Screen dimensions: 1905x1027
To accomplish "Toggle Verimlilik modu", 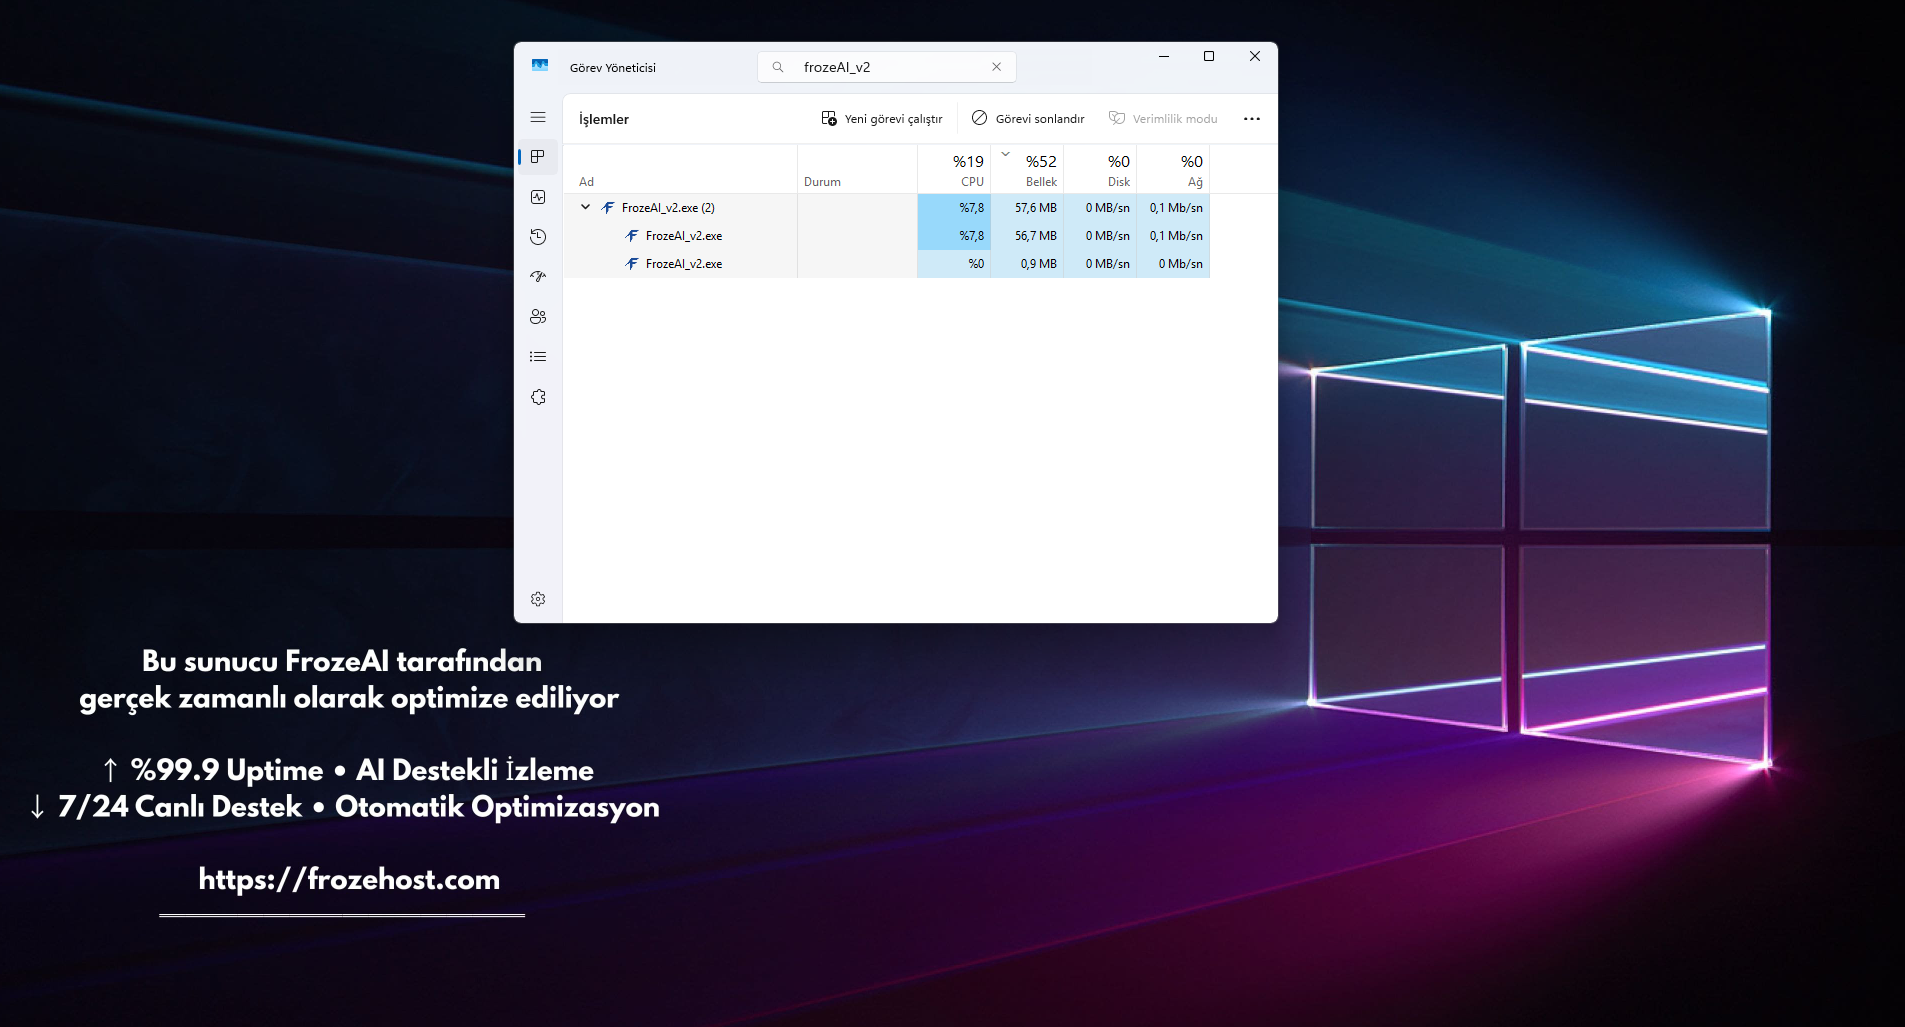I will tap(1163, 119).
